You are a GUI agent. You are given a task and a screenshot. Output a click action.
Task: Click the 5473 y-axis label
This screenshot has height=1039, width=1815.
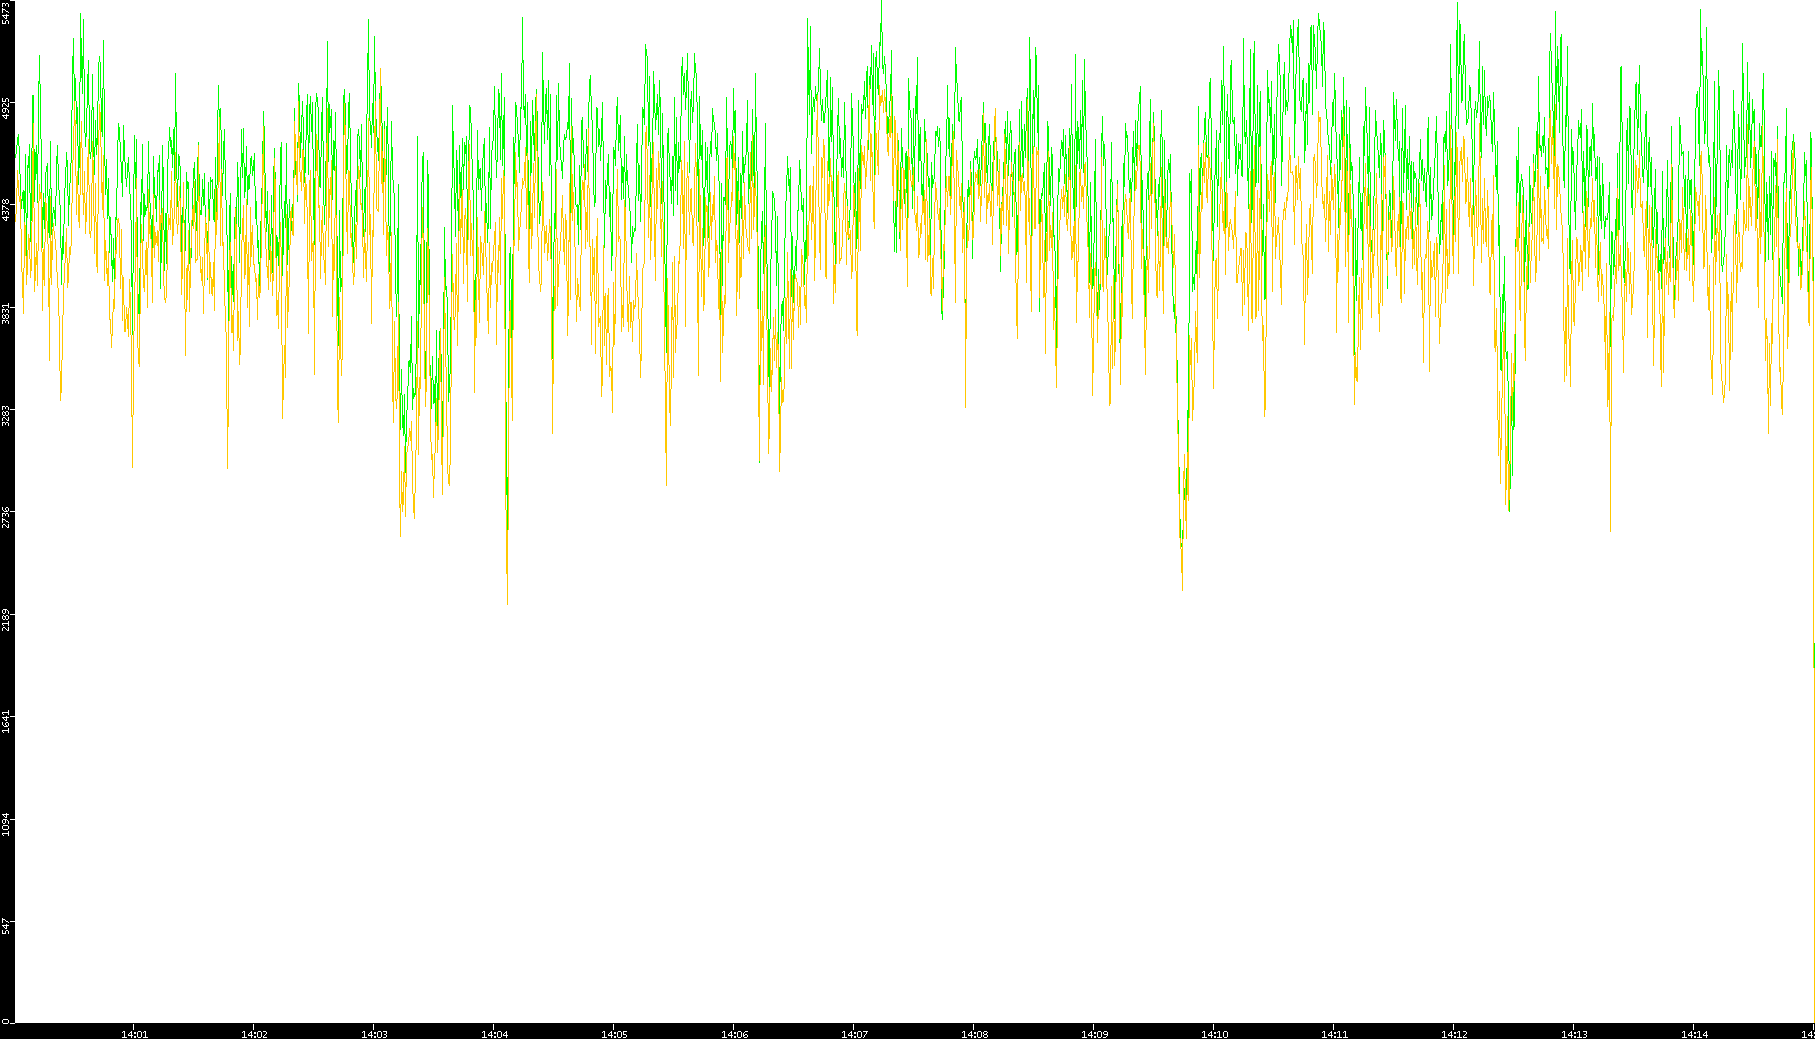pyautogui.click(x=7, y=13)
